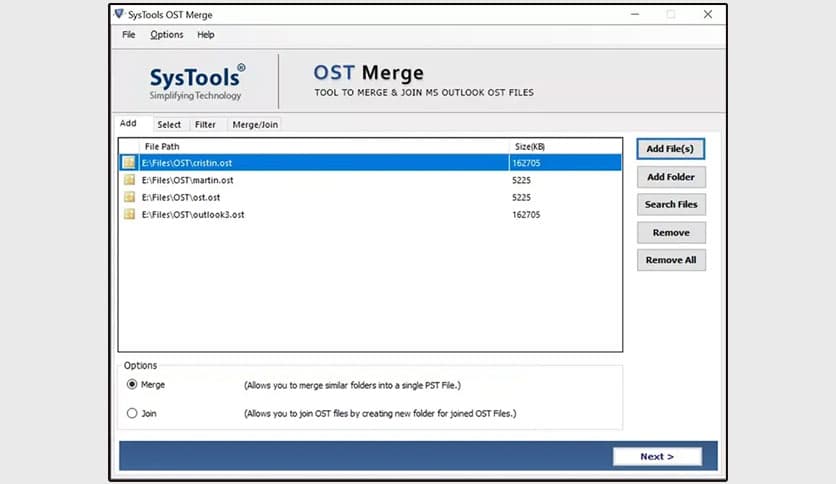The width and height of the screenshot is (836, 484).
Task: Select the E:\Files\OST\ost.ost row
Action: [370, 197]
